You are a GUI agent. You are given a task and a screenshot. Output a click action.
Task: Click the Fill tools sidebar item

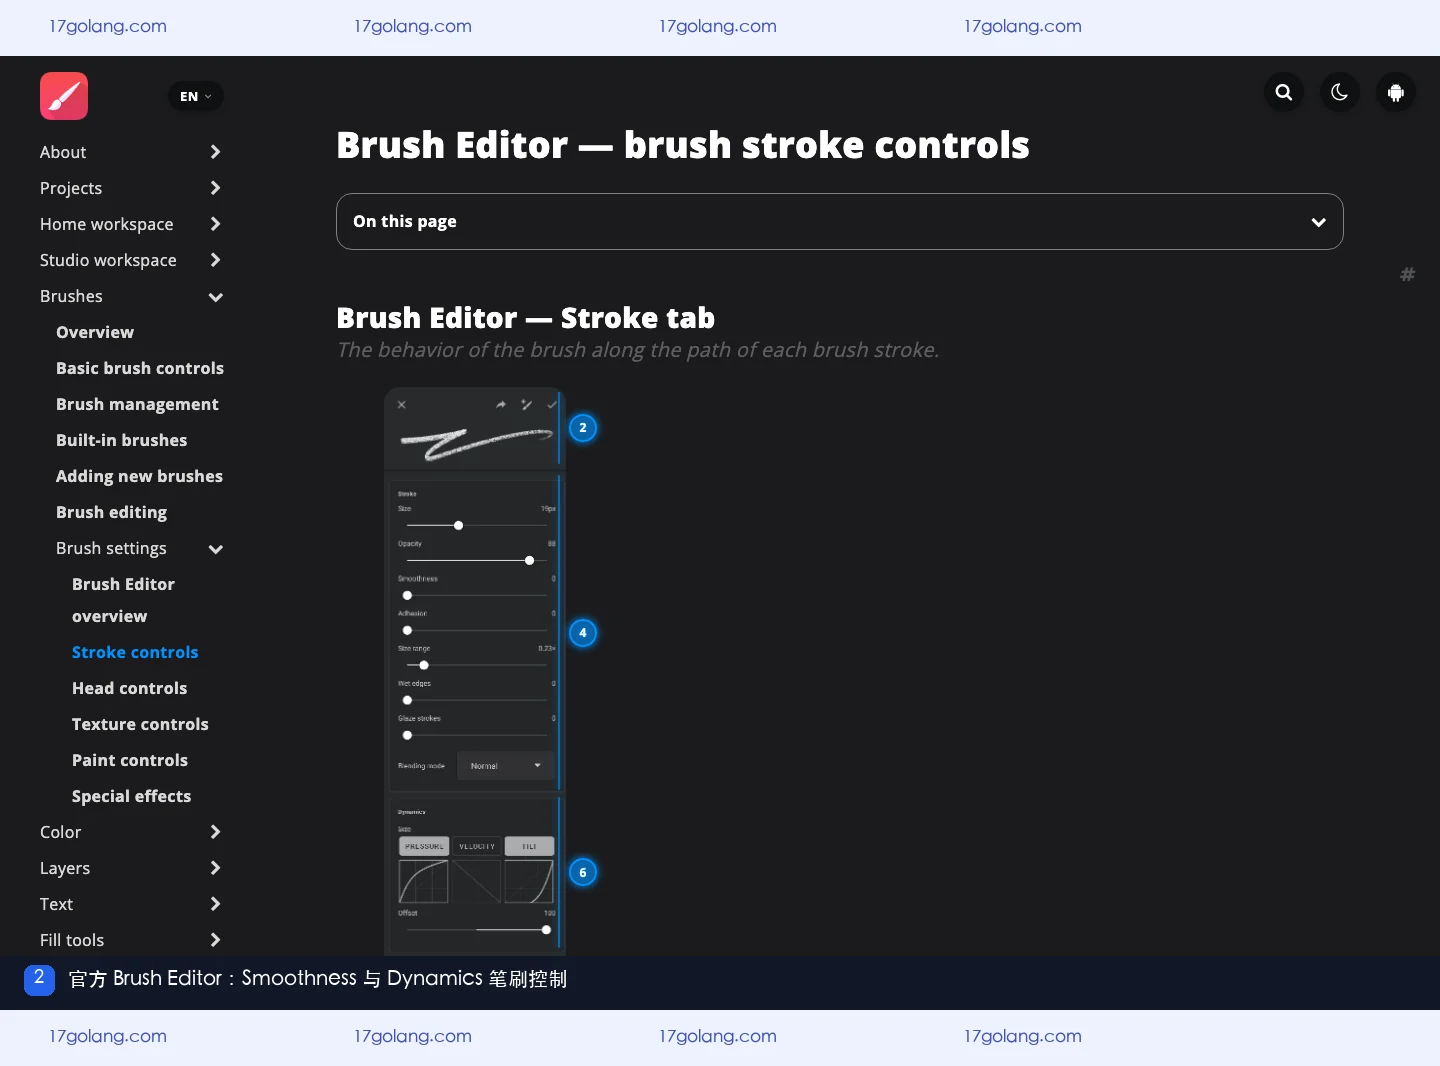pyautogui.click(x=72, y=940)
